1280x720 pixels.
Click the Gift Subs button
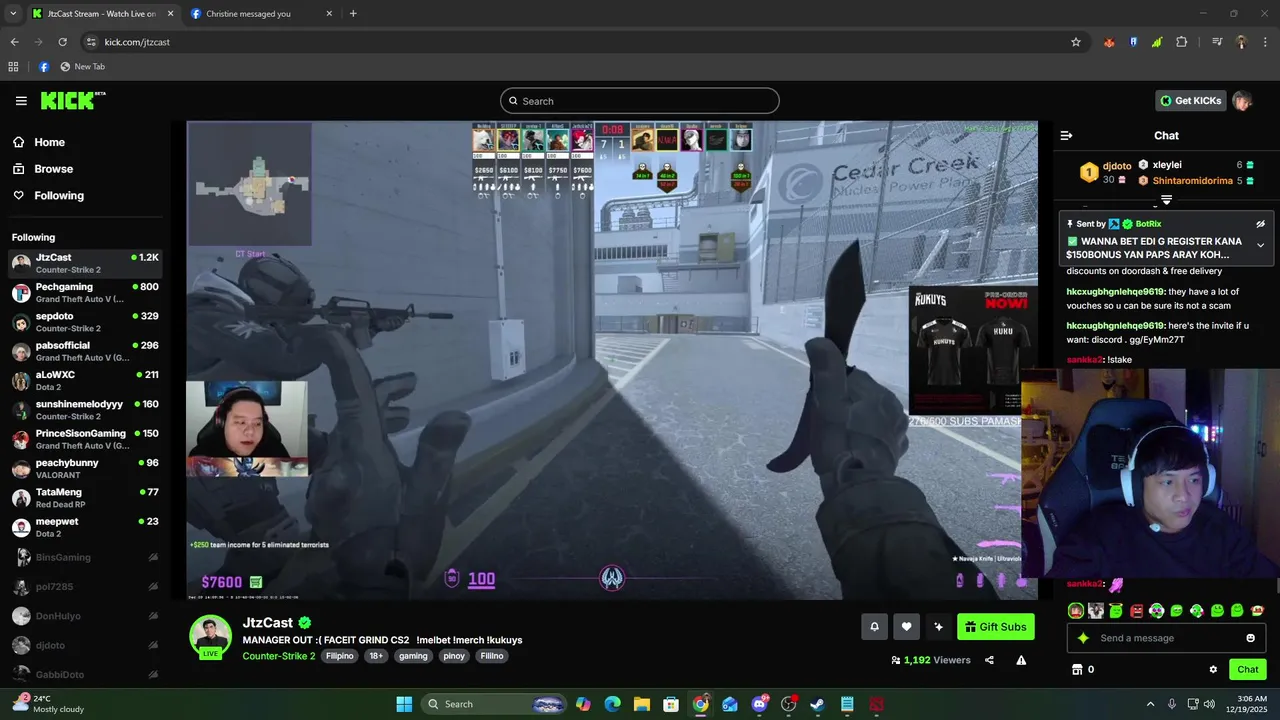pos(995,627)
